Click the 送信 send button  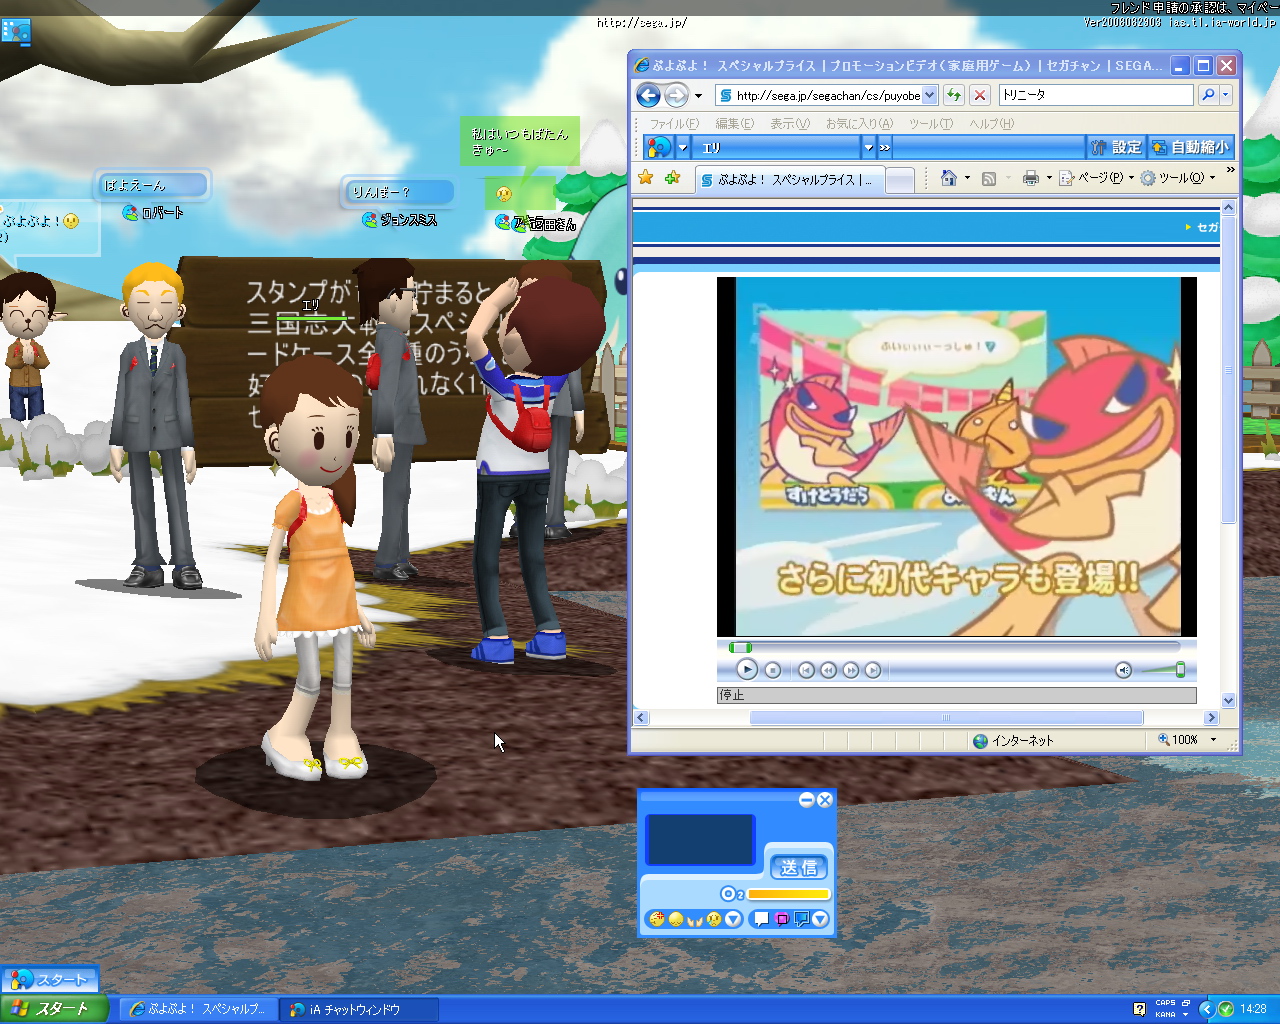(x=798, y=867)
